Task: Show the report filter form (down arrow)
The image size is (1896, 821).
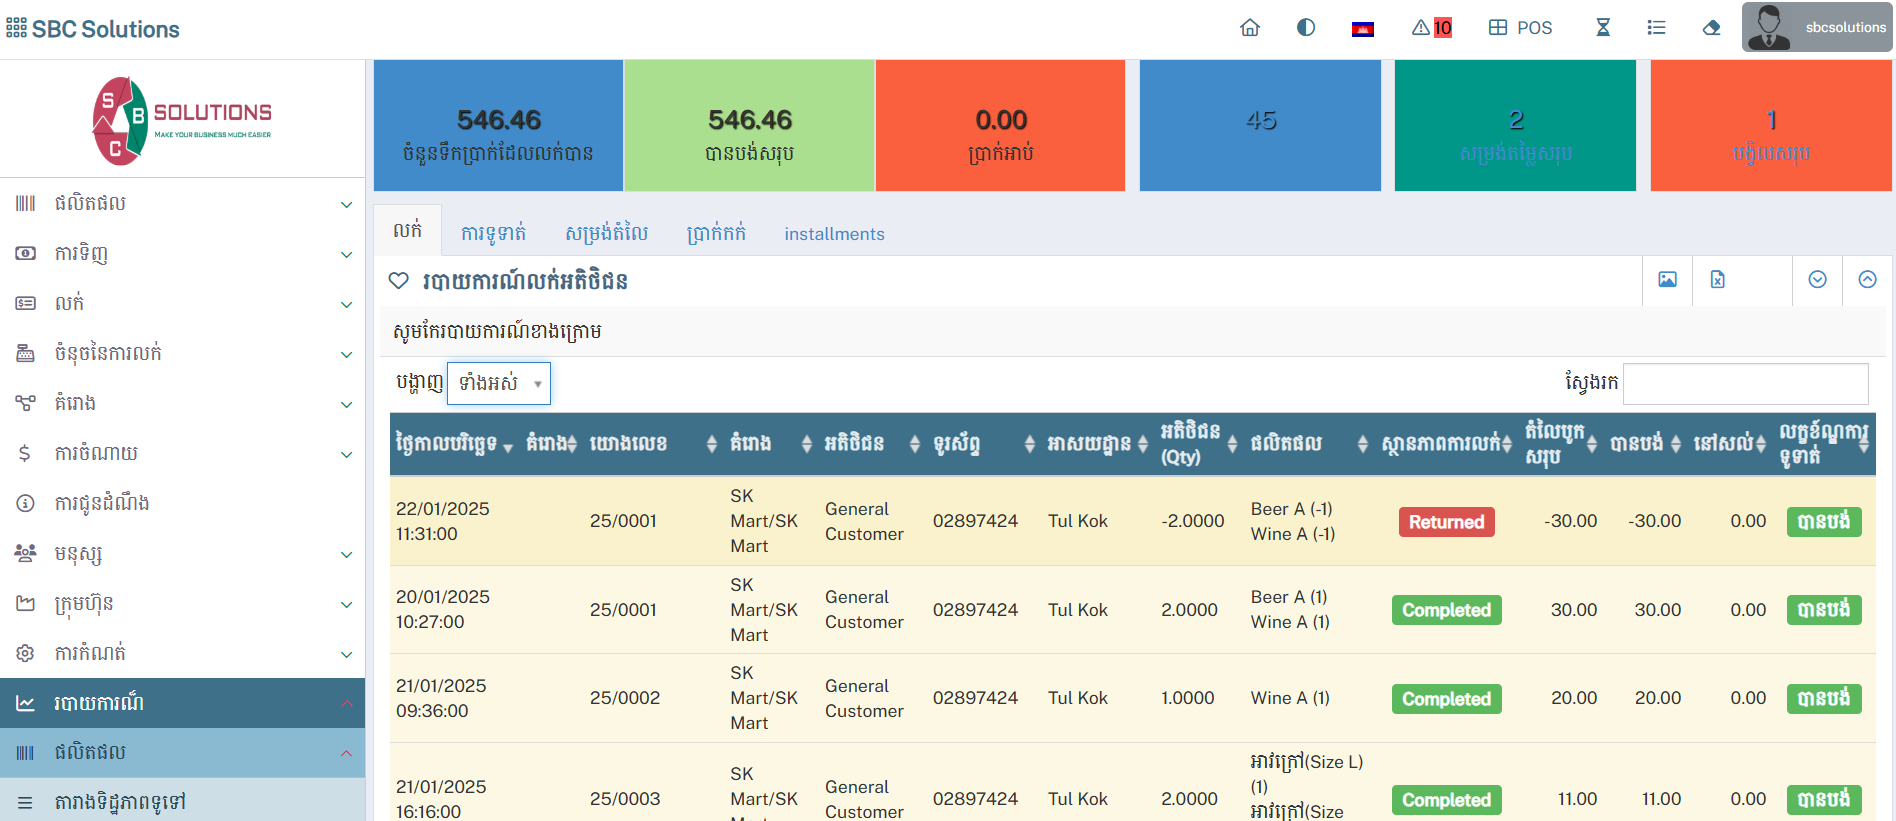Action: [1817, 280]
